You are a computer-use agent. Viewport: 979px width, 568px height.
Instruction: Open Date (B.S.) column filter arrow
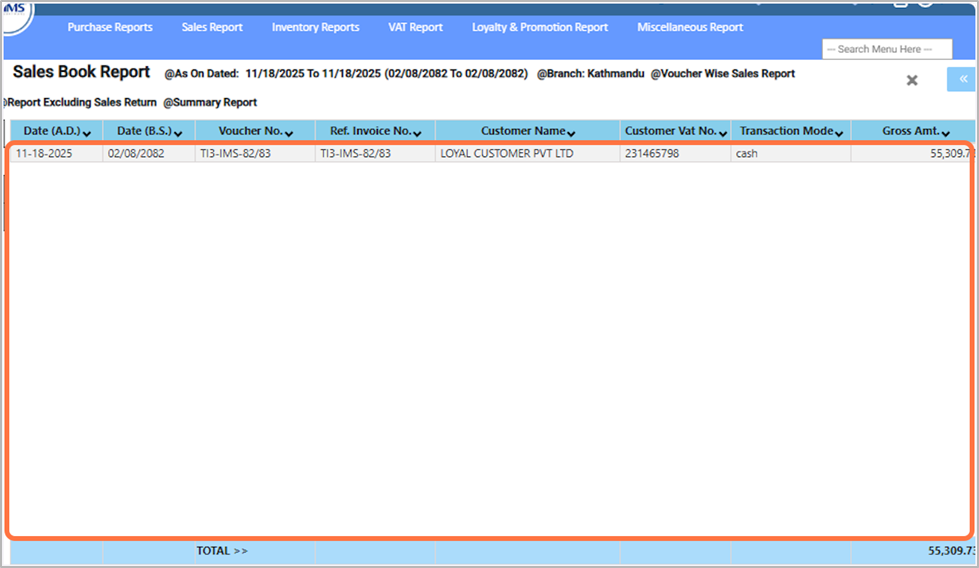pos(178,133)
